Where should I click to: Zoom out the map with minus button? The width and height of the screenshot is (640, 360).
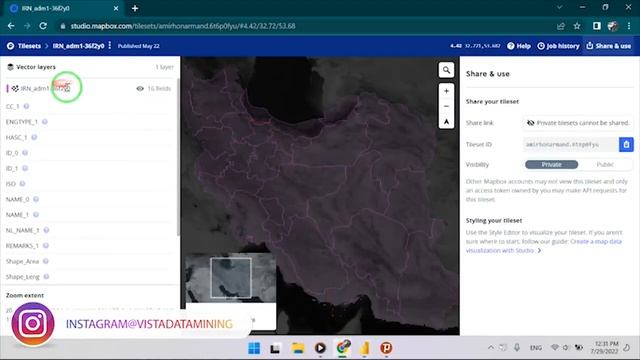coord(446,106)
